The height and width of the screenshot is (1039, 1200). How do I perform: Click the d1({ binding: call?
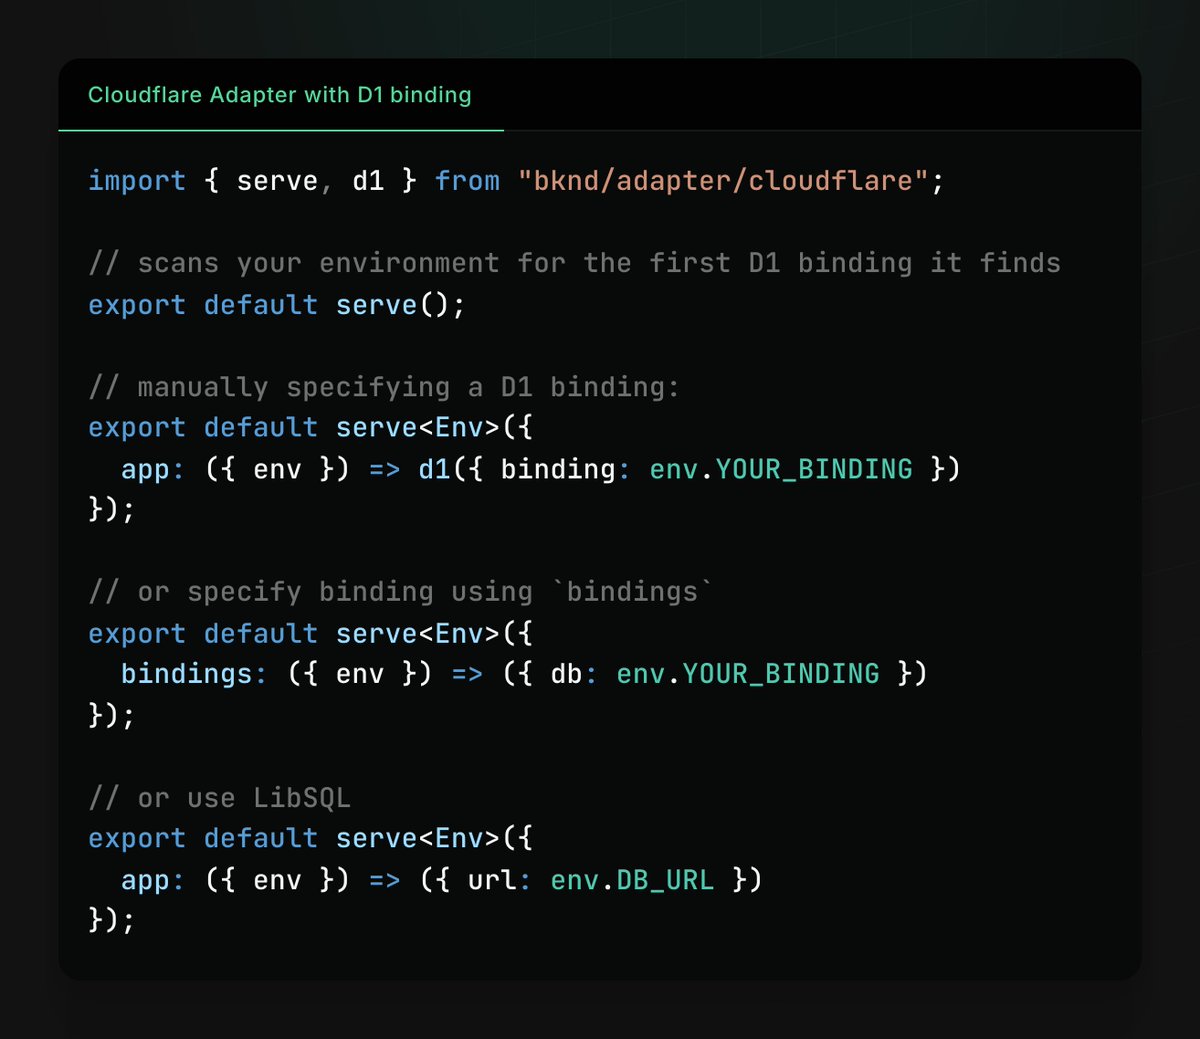(x=524, y=469)
